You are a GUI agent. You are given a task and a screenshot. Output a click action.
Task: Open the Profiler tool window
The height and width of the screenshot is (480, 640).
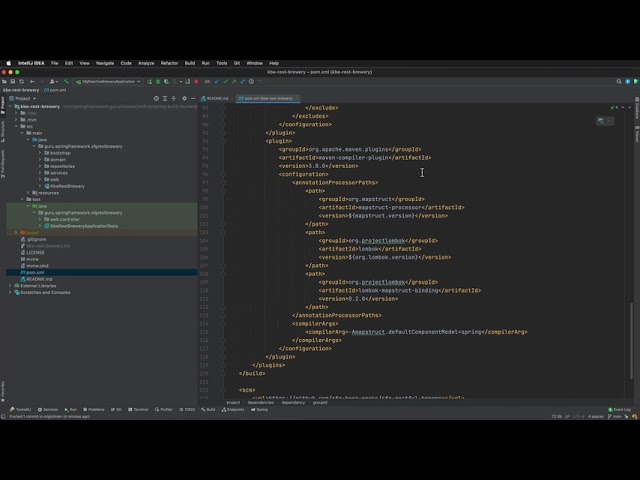coord(164,409)
